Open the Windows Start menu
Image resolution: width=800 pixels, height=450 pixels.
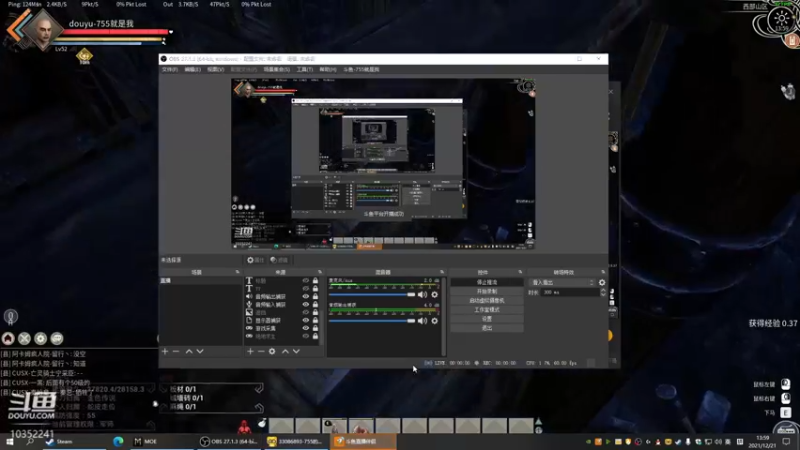[x=9, y=441]
